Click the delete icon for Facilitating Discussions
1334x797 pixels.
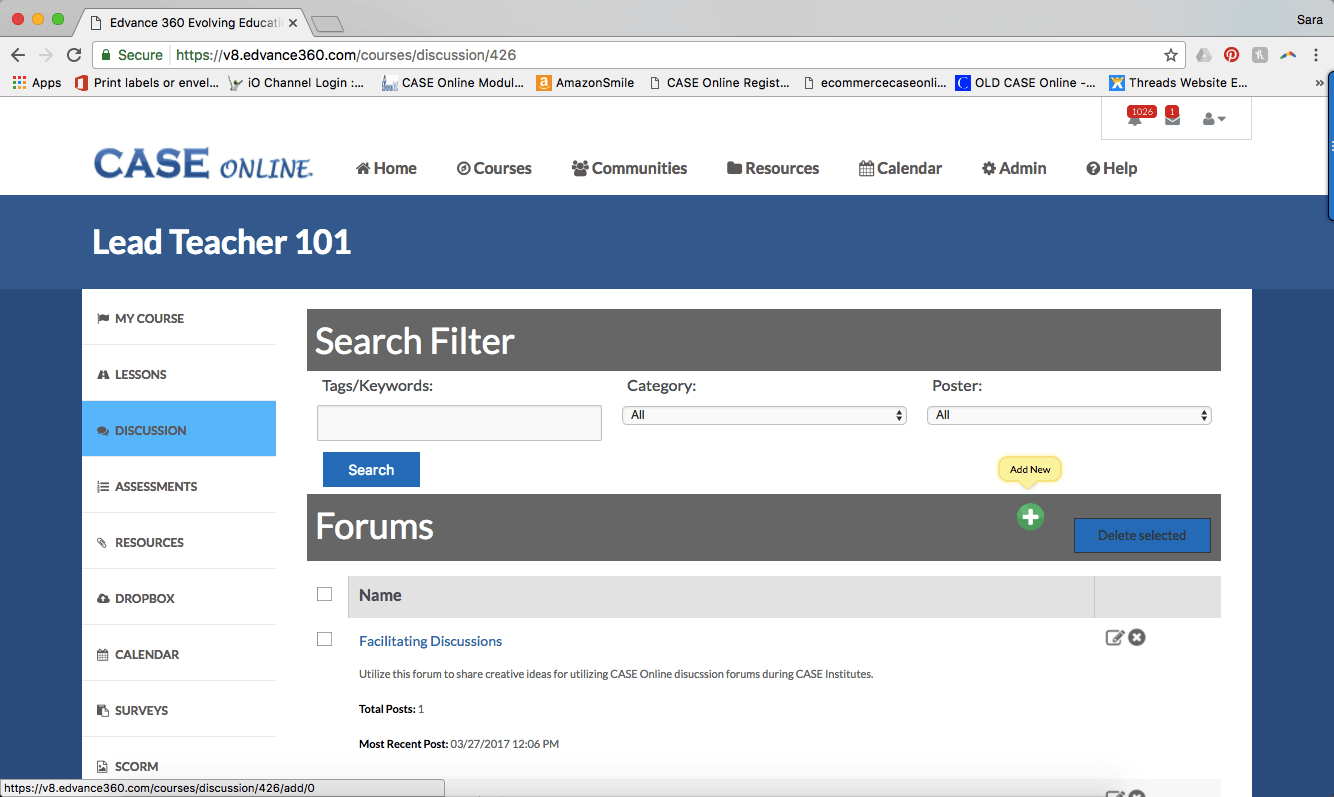tap(1137, 638)
